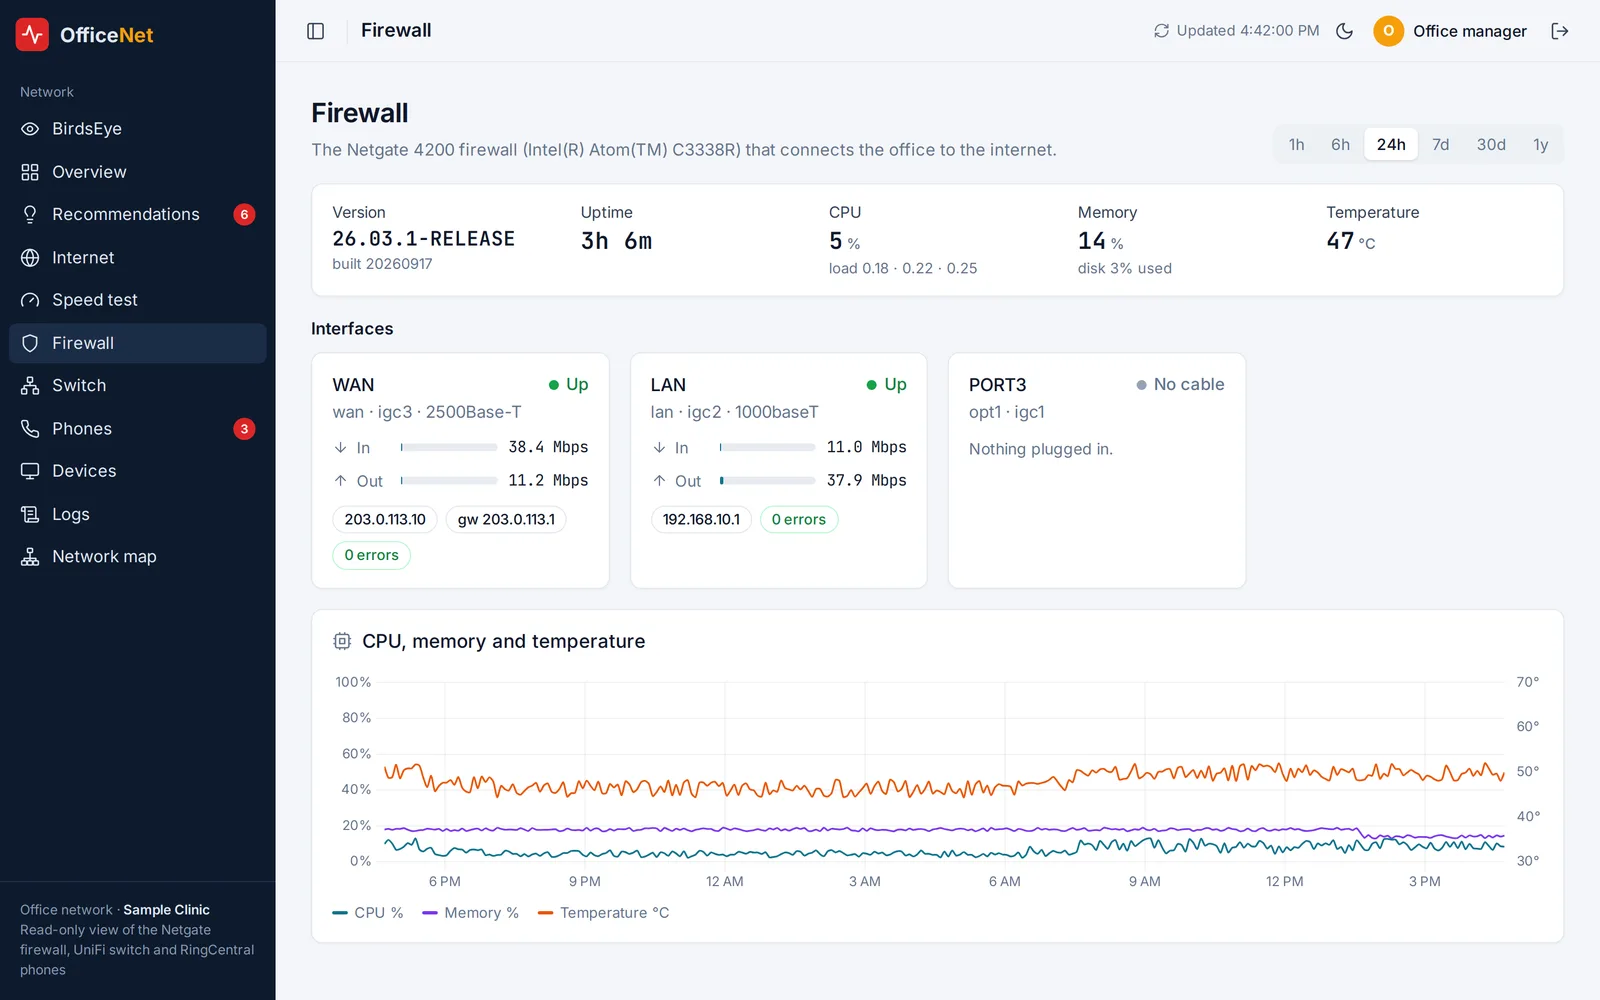Click the red 6 badge on Recommendations
1600x1000 pixels.
[x=244, y=214]
